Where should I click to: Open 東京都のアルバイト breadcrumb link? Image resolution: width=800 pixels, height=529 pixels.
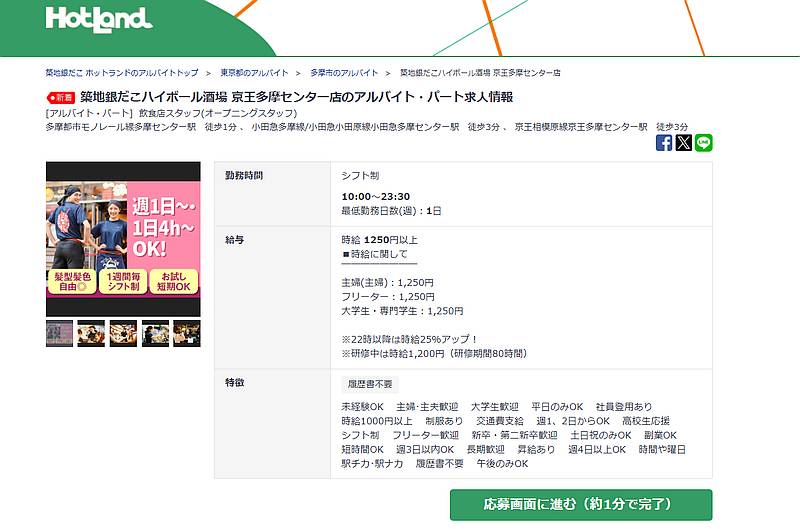tap(254, 73)
